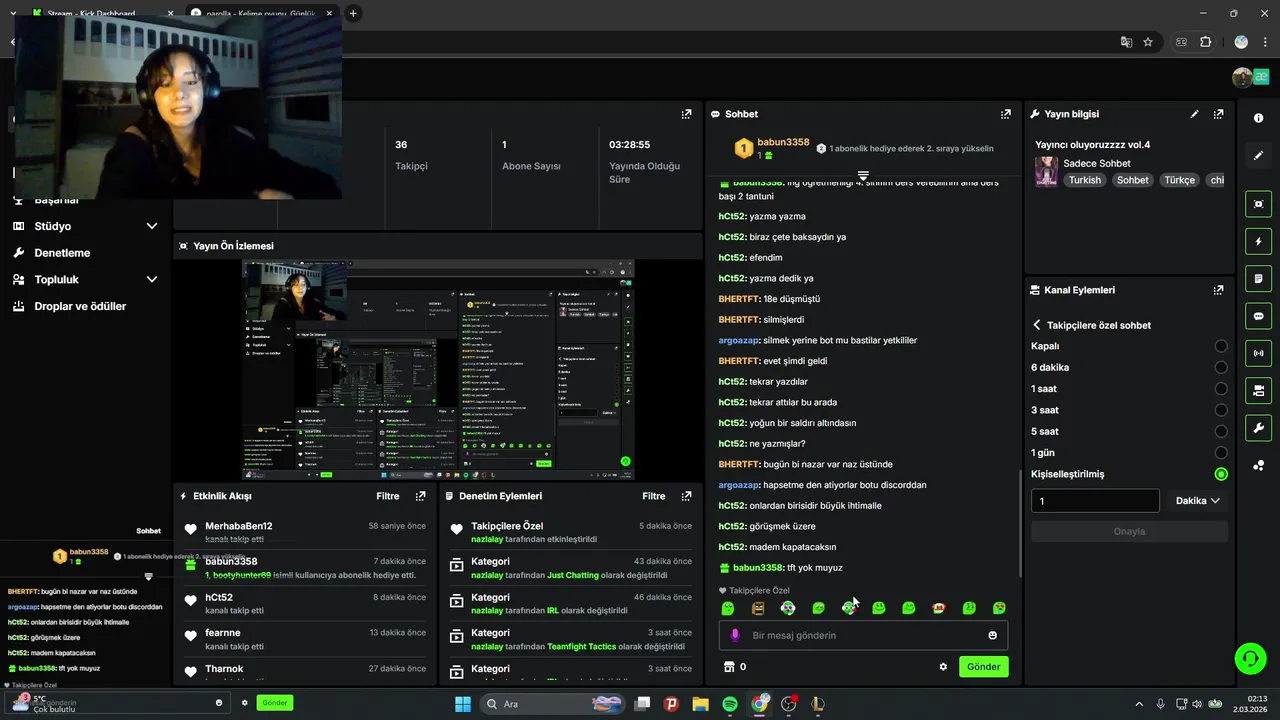The width and height of the screenshot is (1280, 720).
Task: Click the small Gönder button in overlay chat
Action: 275,703
